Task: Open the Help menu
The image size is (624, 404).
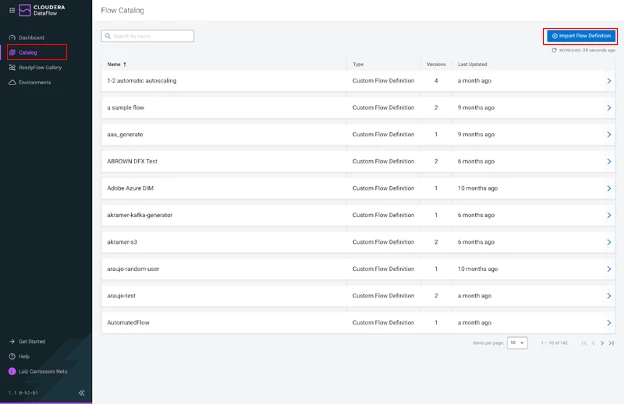Action: 19,356
